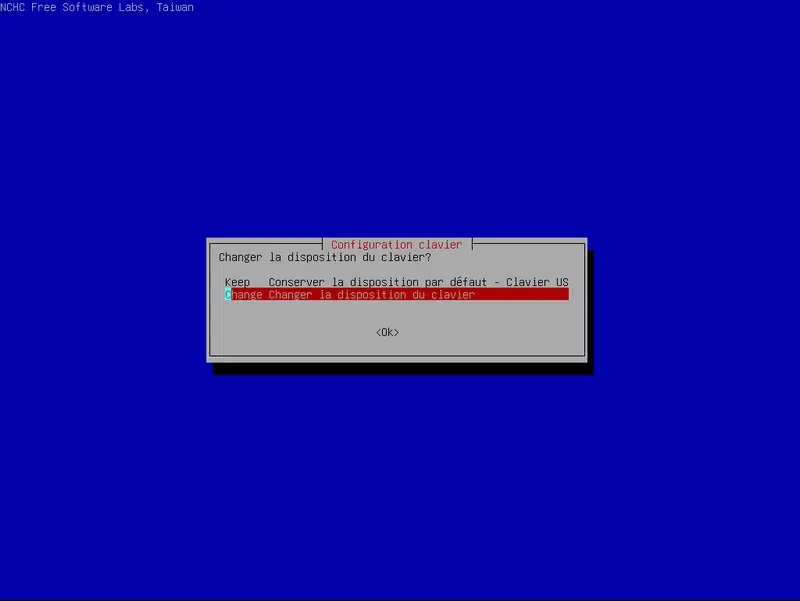This screenshot has width=800, height=601.
Task: Click the 'Configuration clavier' dialog title
Action: point(396,244)
